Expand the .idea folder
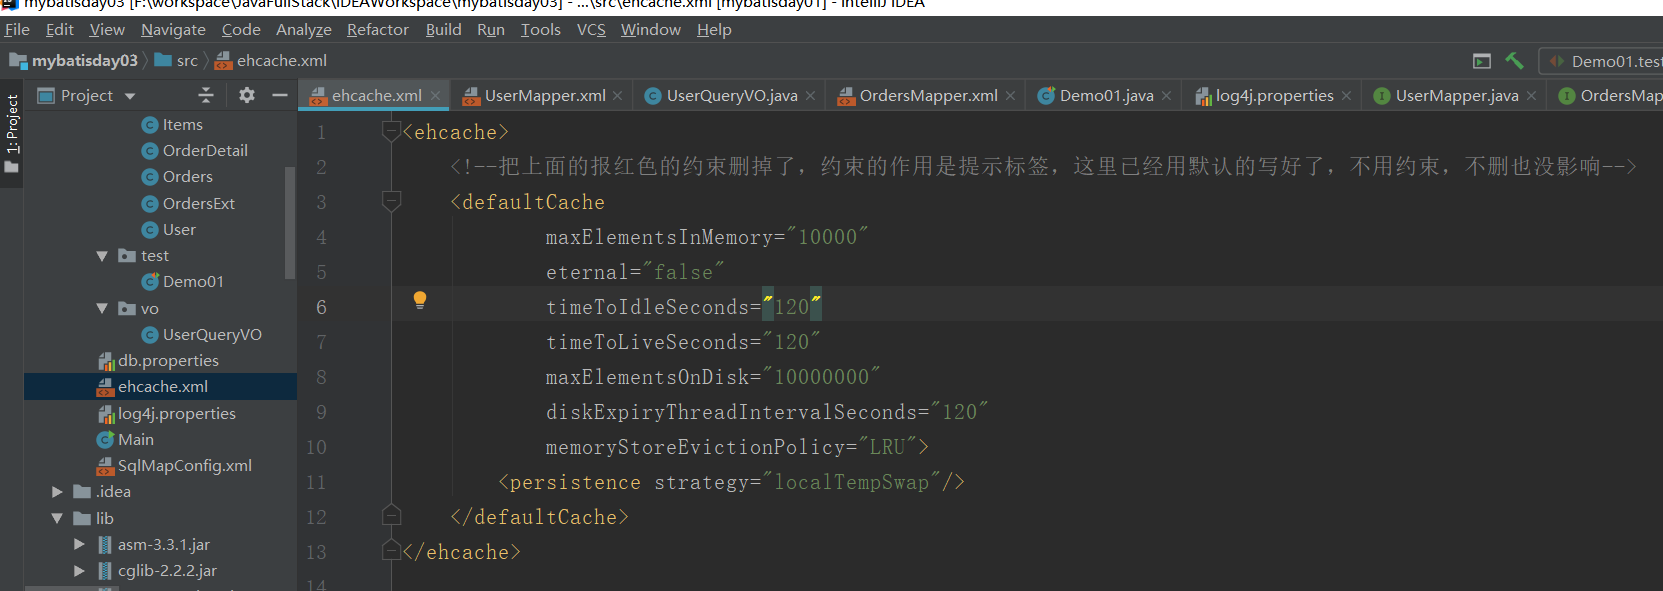 57,491
